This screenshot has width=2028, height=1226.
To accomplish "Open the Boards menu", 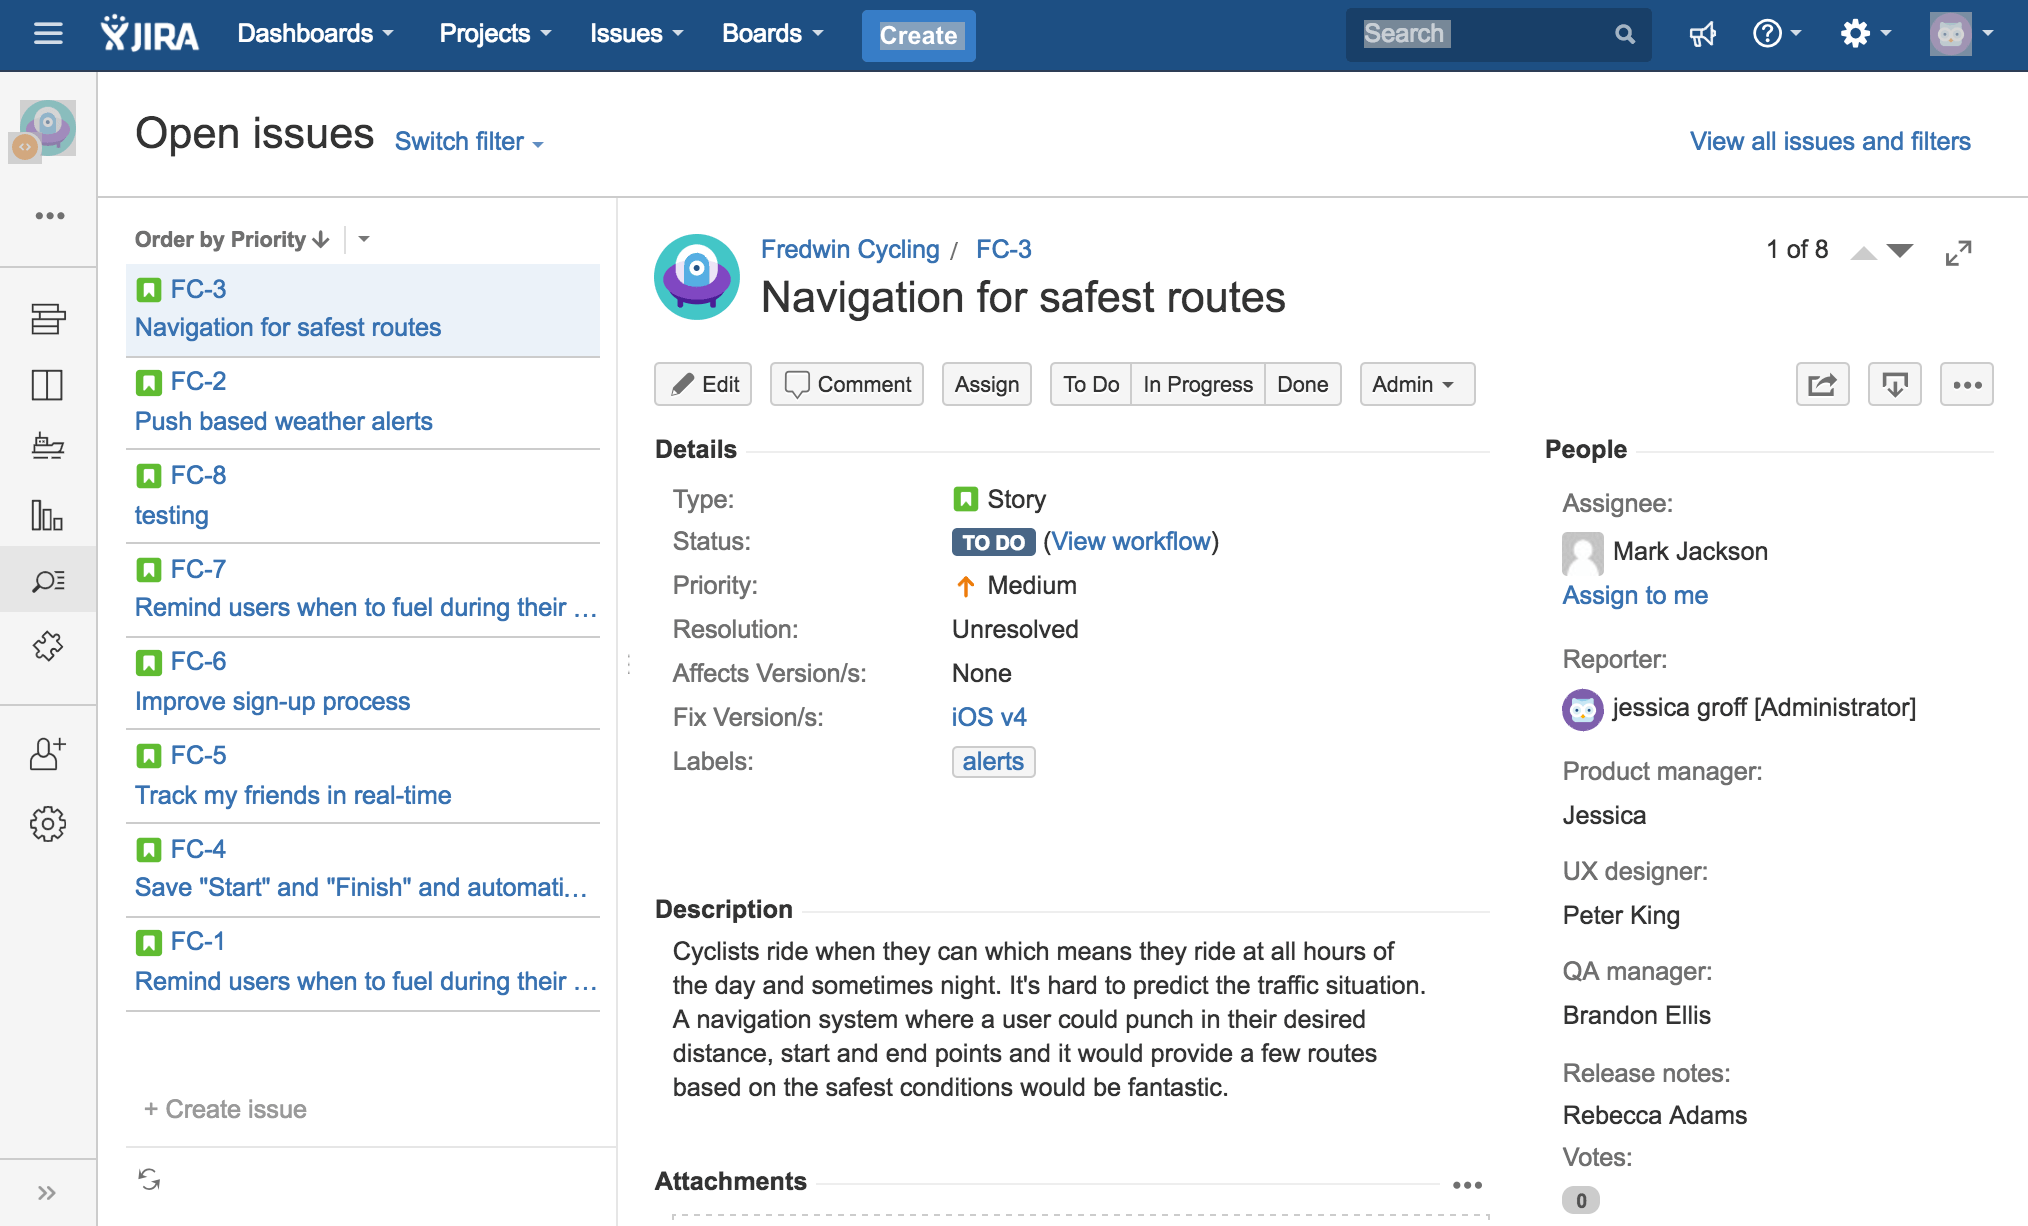I will (772, 34).
